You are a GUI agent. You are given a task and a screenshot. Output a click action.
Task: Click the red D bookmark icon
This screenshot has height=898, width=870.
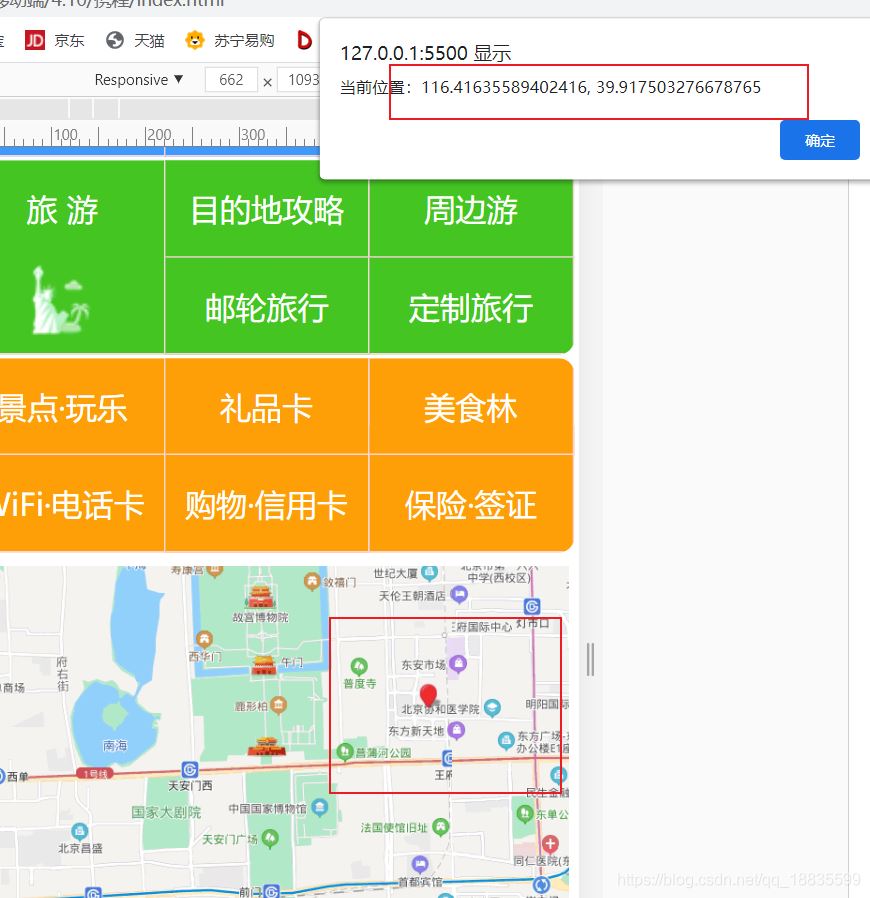305,40
